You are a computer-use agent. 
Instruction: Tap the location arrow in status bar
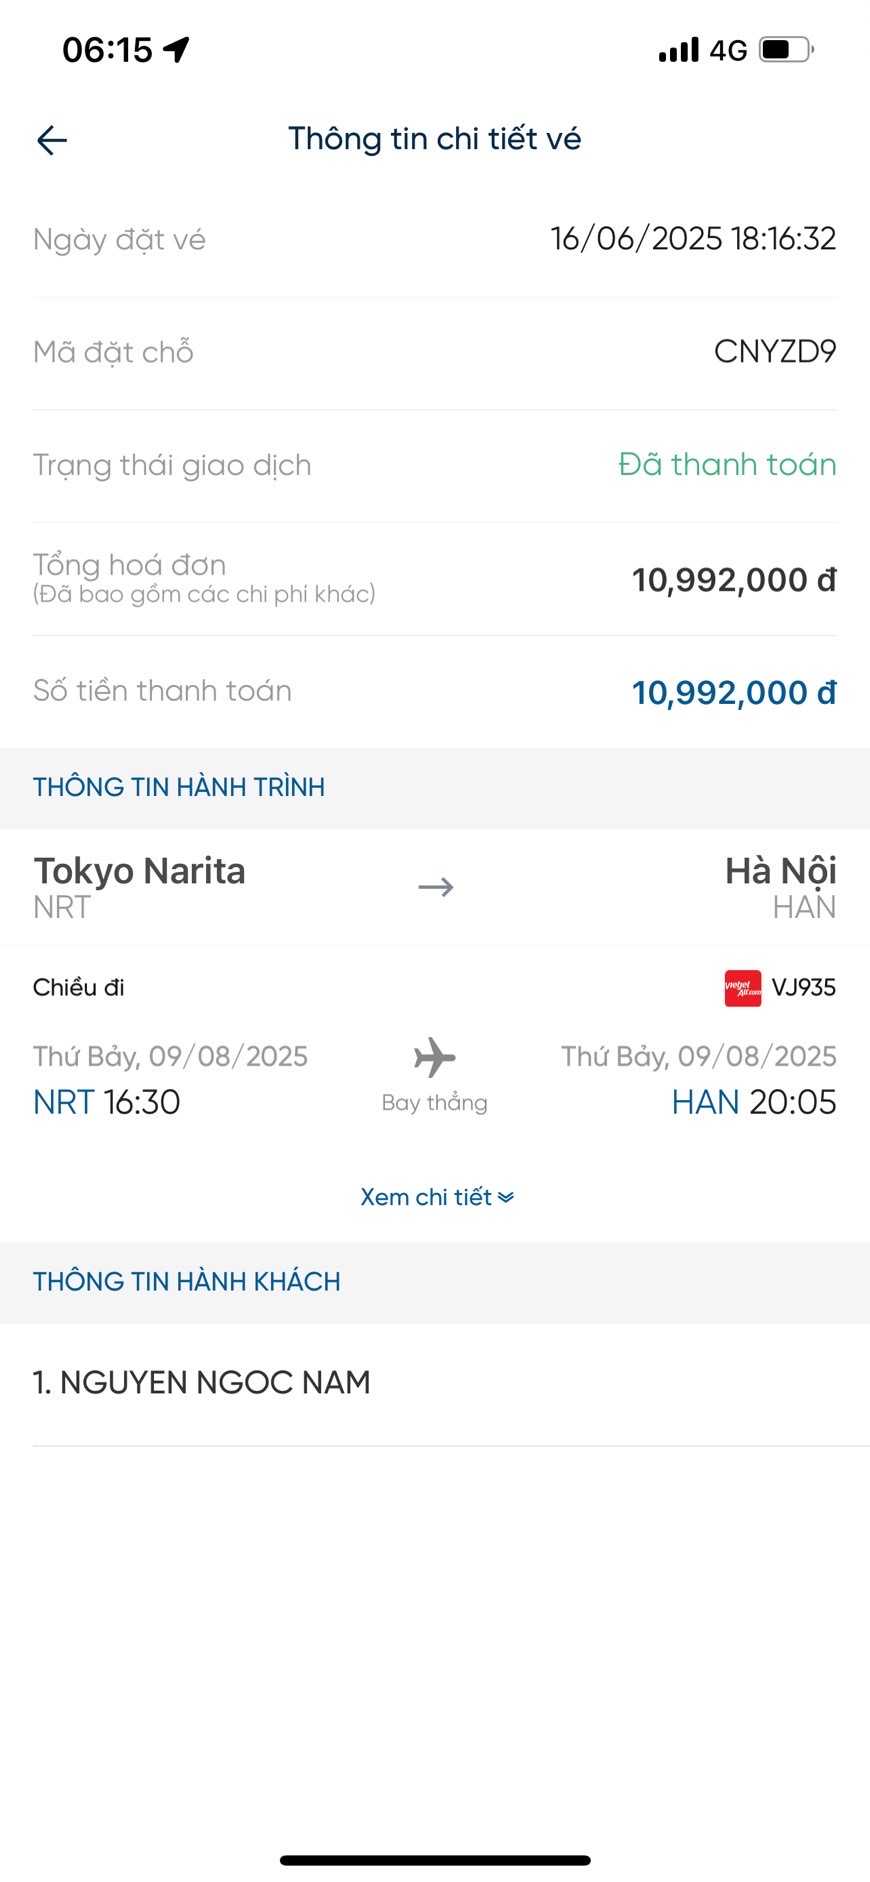177,49
